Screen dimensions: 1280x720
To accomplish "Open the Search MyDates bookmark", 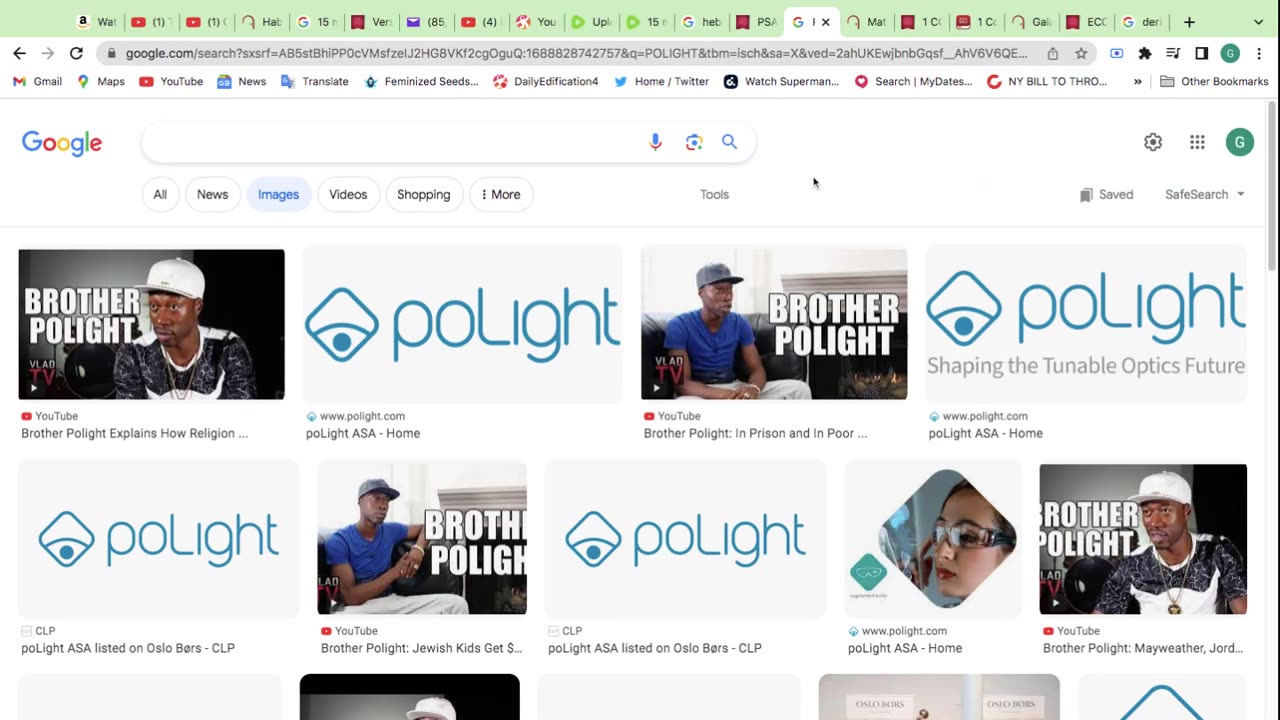I will coord(913,81).
